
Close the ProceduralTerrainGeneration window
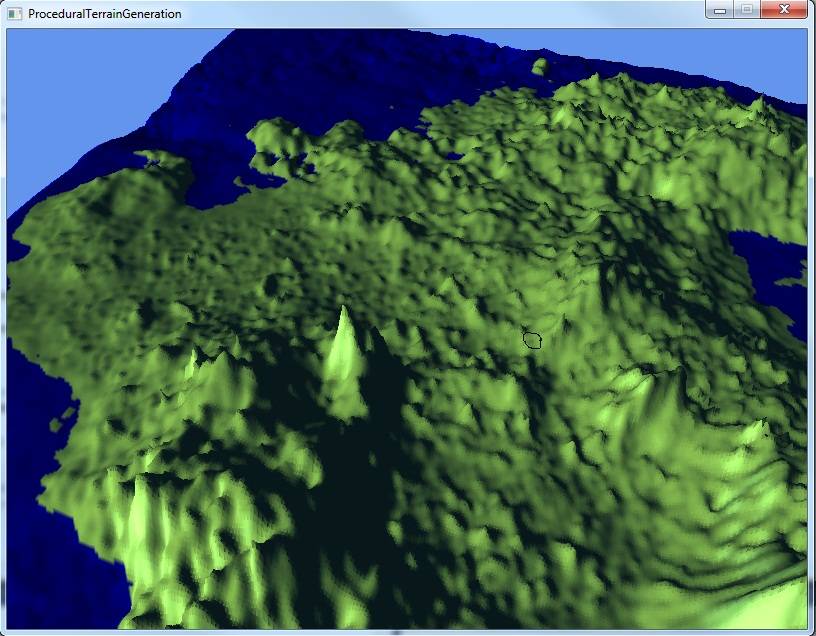tap(783, 10)
